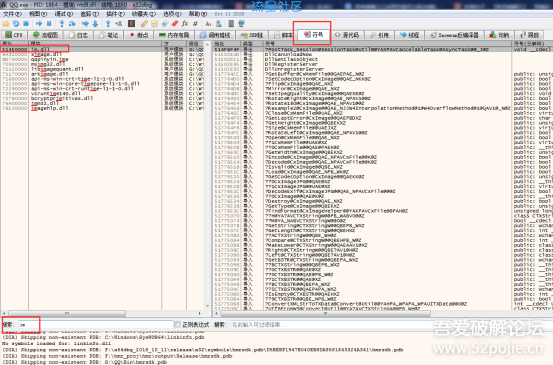The height and width of the screenshot is (365, 553).
Task: Switch to the 调用堆栈 (Call Stack) tab
Action: coord(215,35)
